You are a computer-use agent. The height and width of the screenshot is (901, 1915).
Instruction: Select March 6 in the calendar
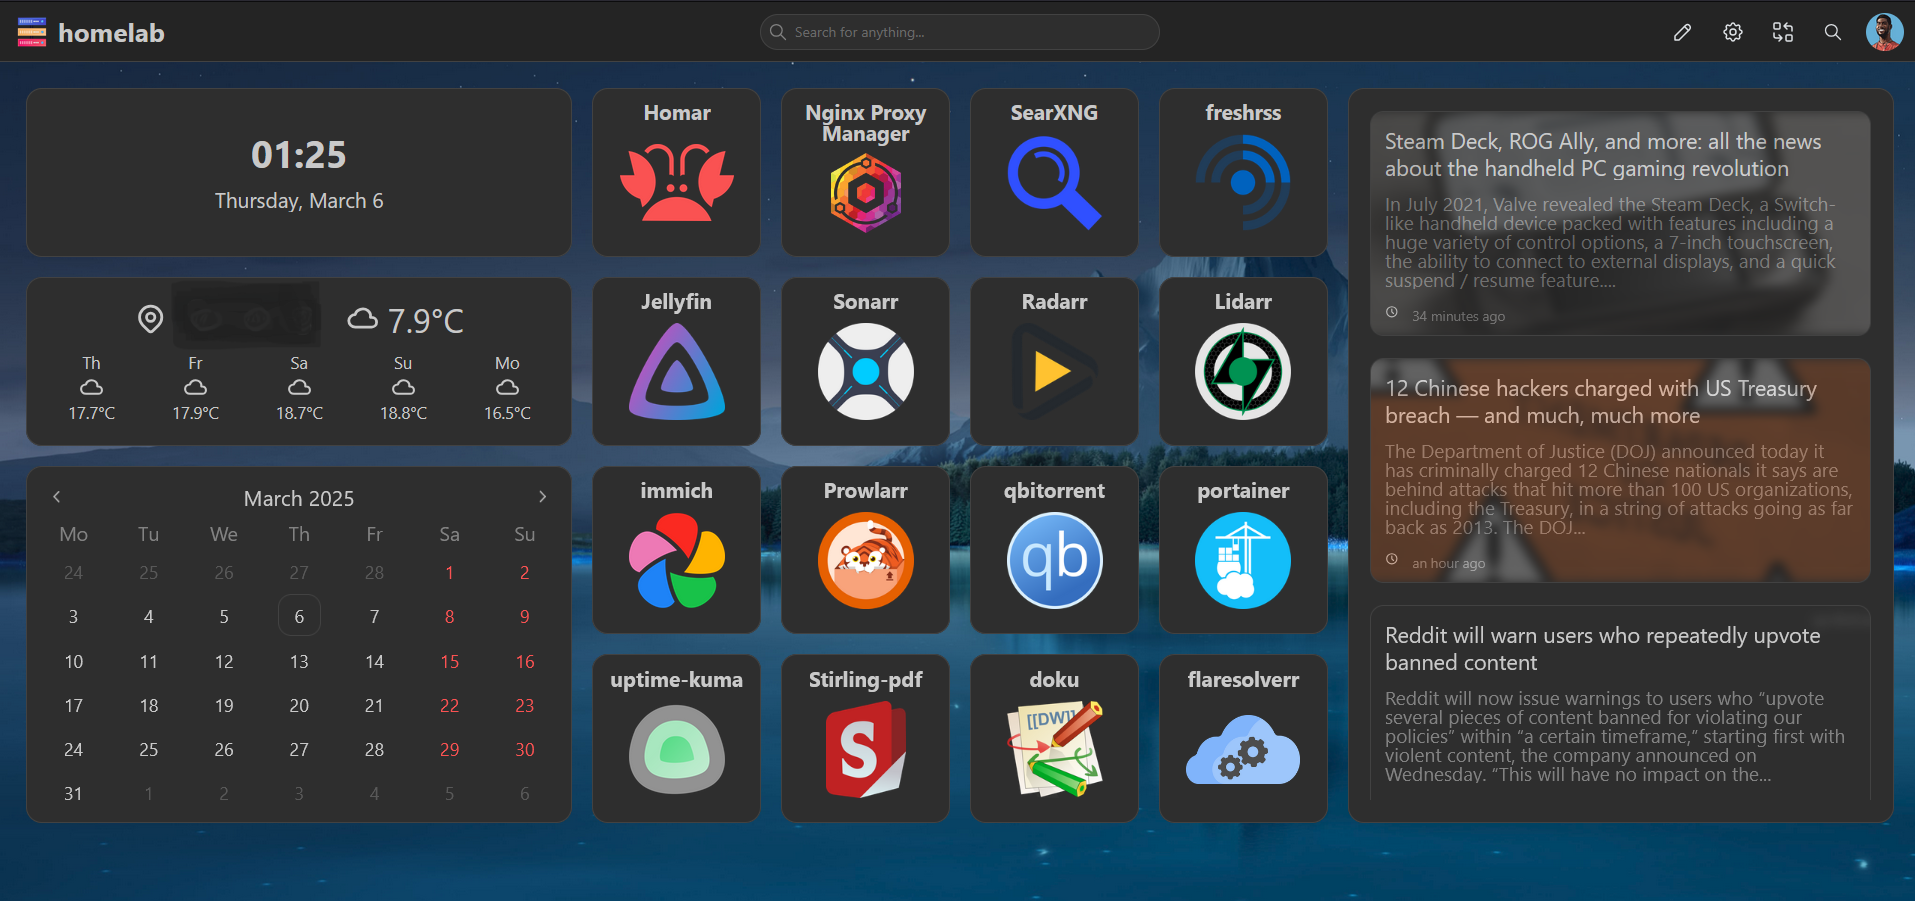coord(299,616)
